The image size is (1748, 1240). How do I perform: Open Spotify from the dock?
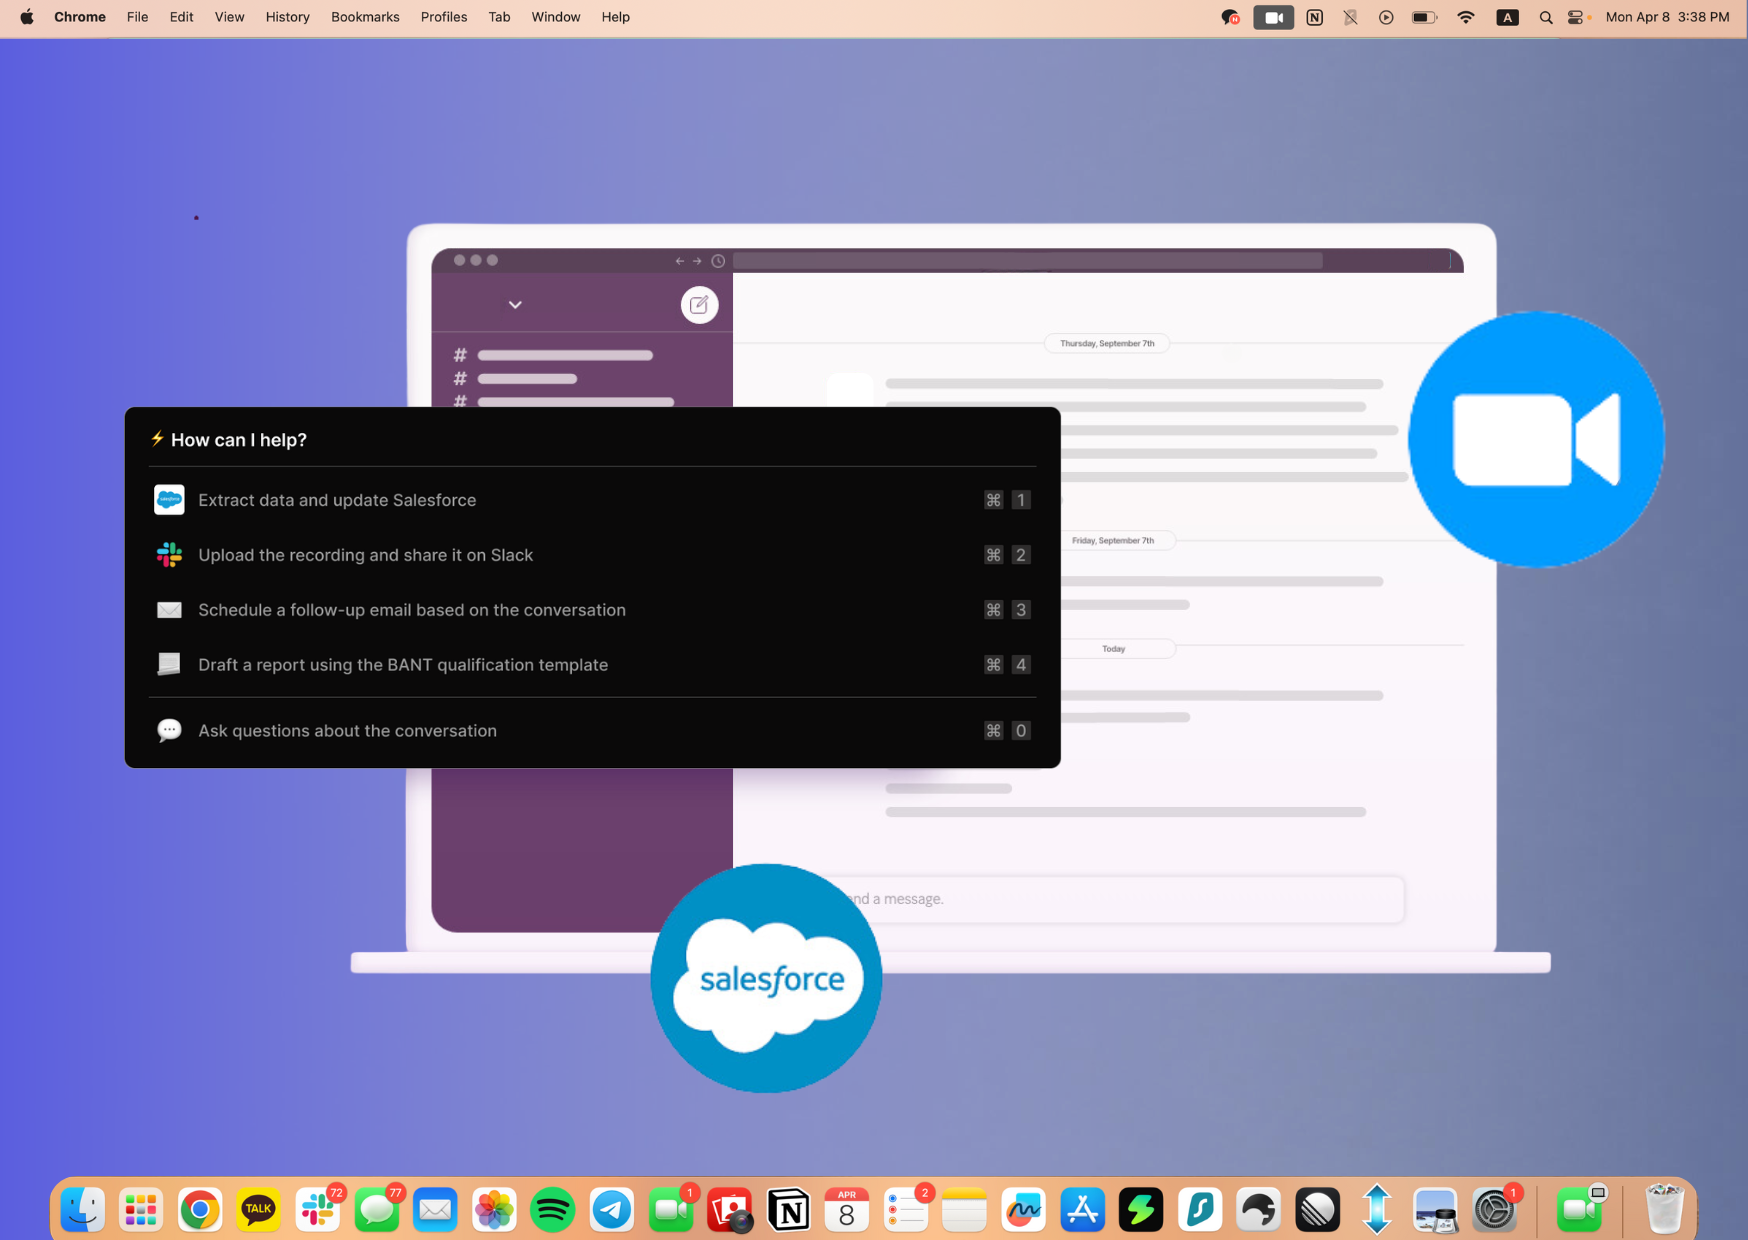(x=553, y=1210)
